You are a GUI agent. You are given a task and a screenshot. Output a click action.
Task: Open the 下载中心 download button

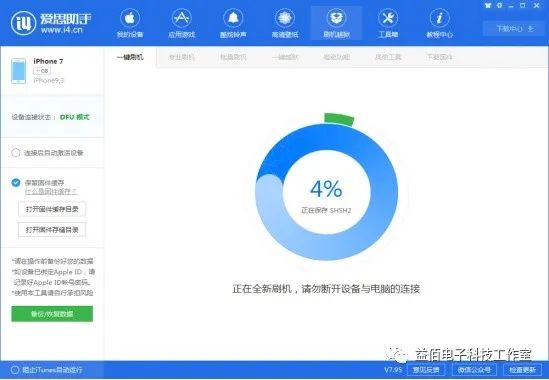click(515, 28)
